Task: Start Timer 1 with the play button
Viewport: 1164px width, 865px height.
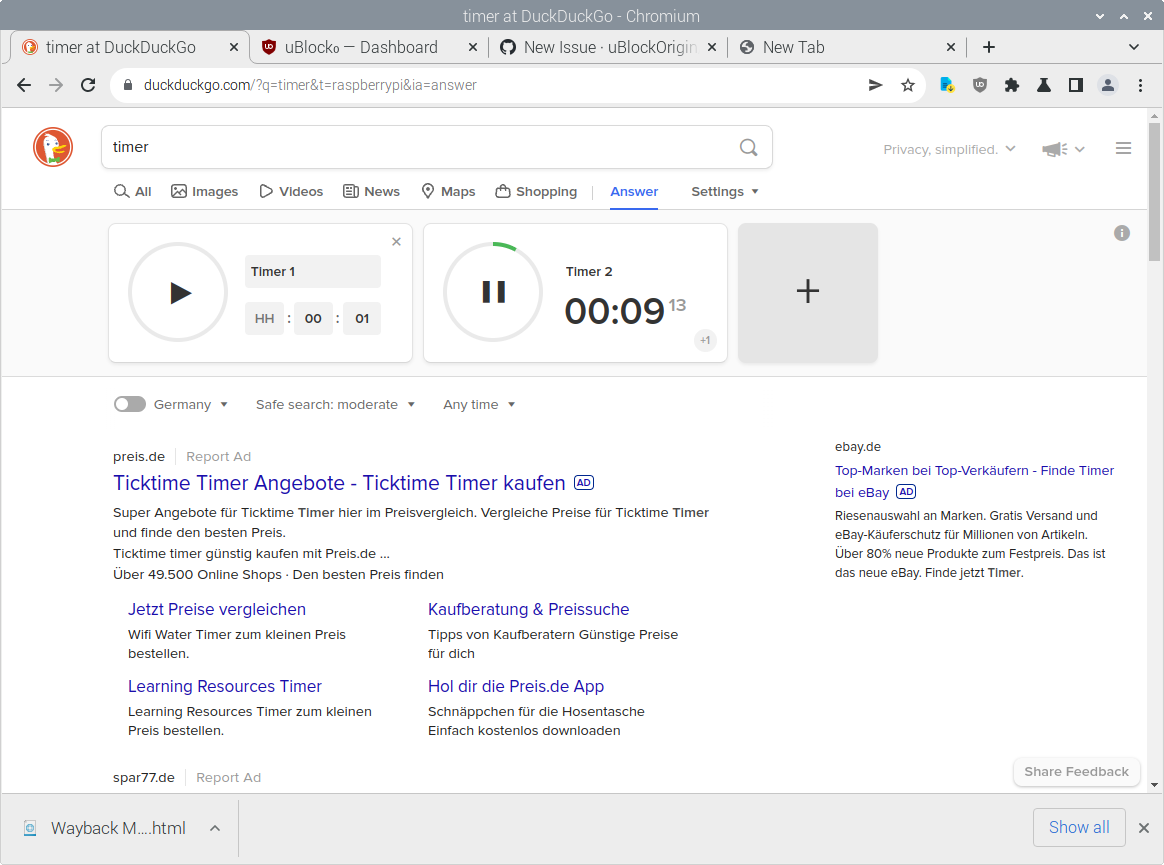Action: pyautogui.click(x=178, y=292)
